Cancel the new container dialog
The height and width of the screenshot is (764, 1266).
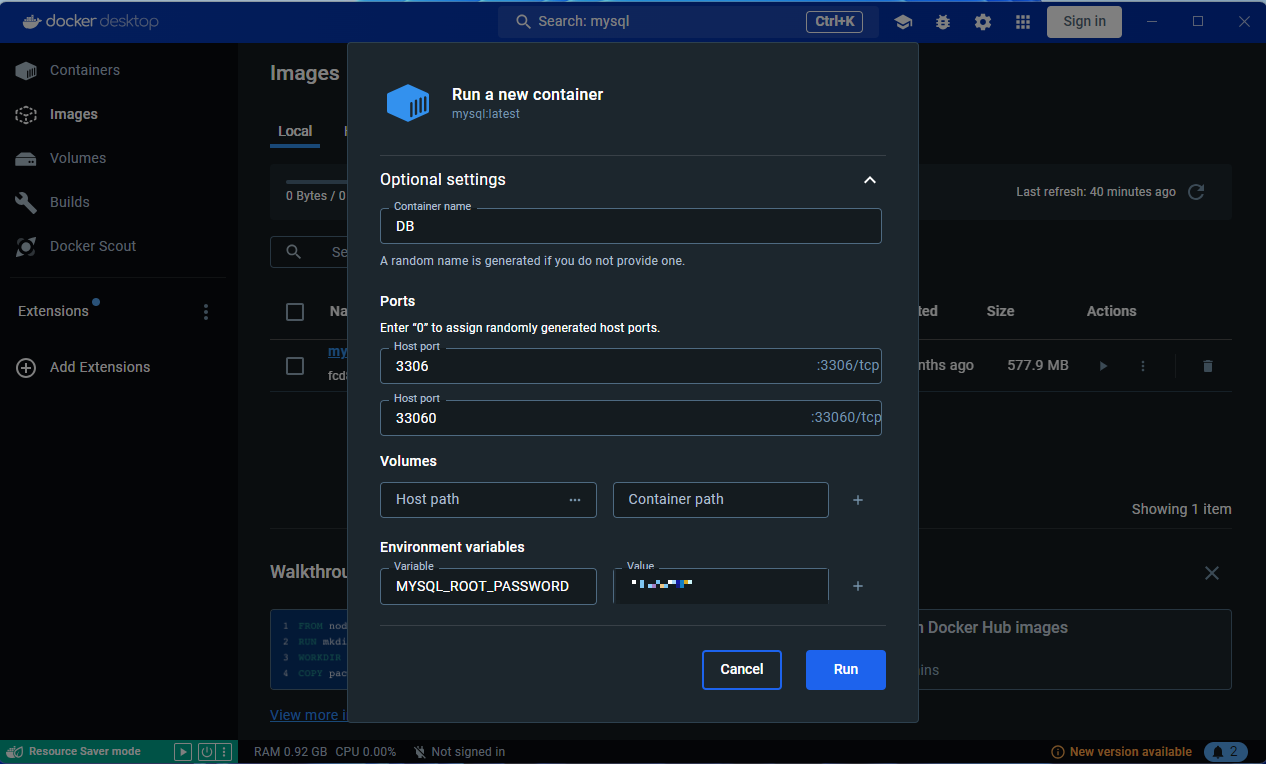742,670
